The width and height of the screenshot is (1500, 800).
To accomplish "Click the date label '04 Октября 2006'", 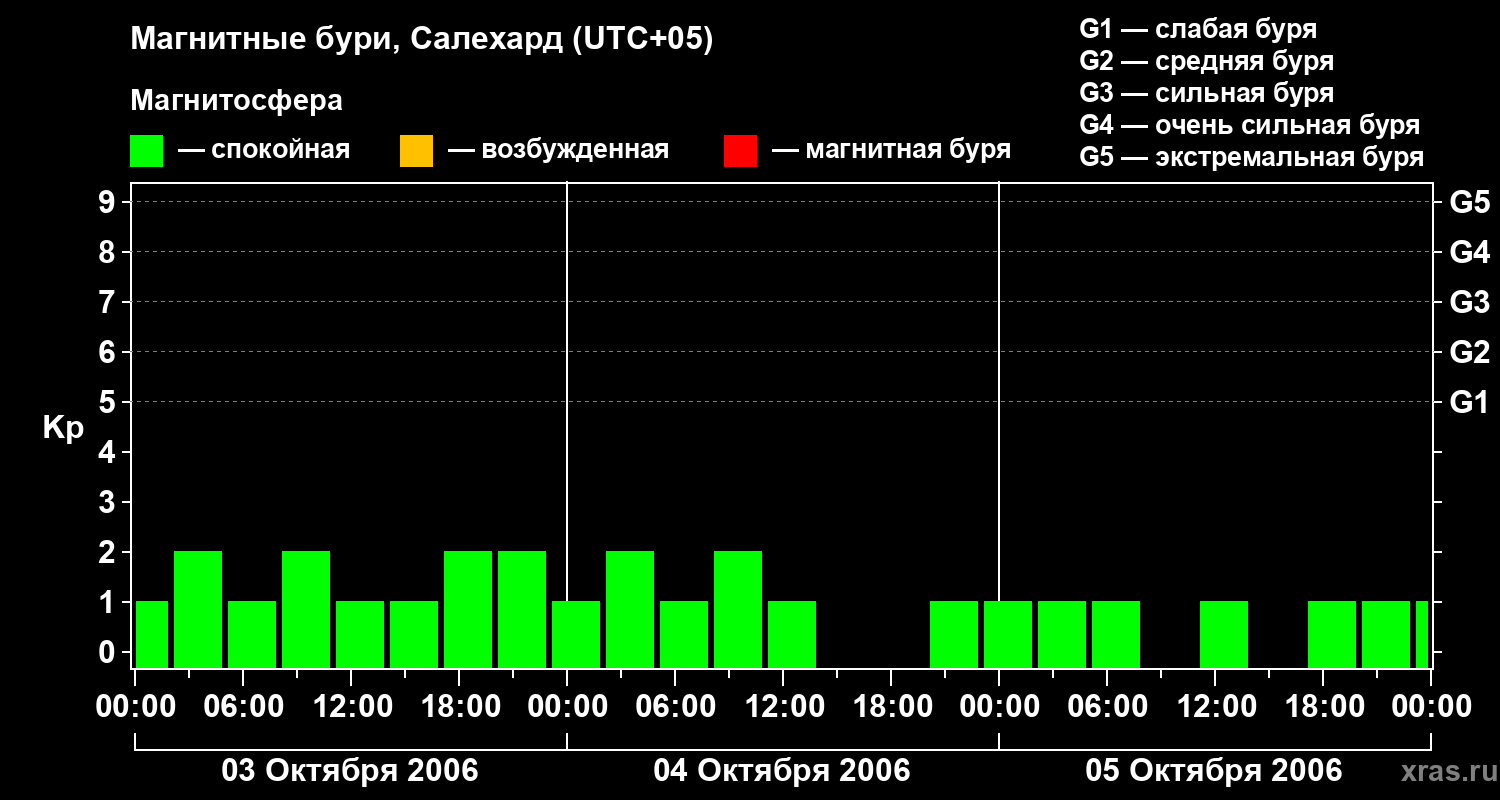I will click(x=782, y=771).
